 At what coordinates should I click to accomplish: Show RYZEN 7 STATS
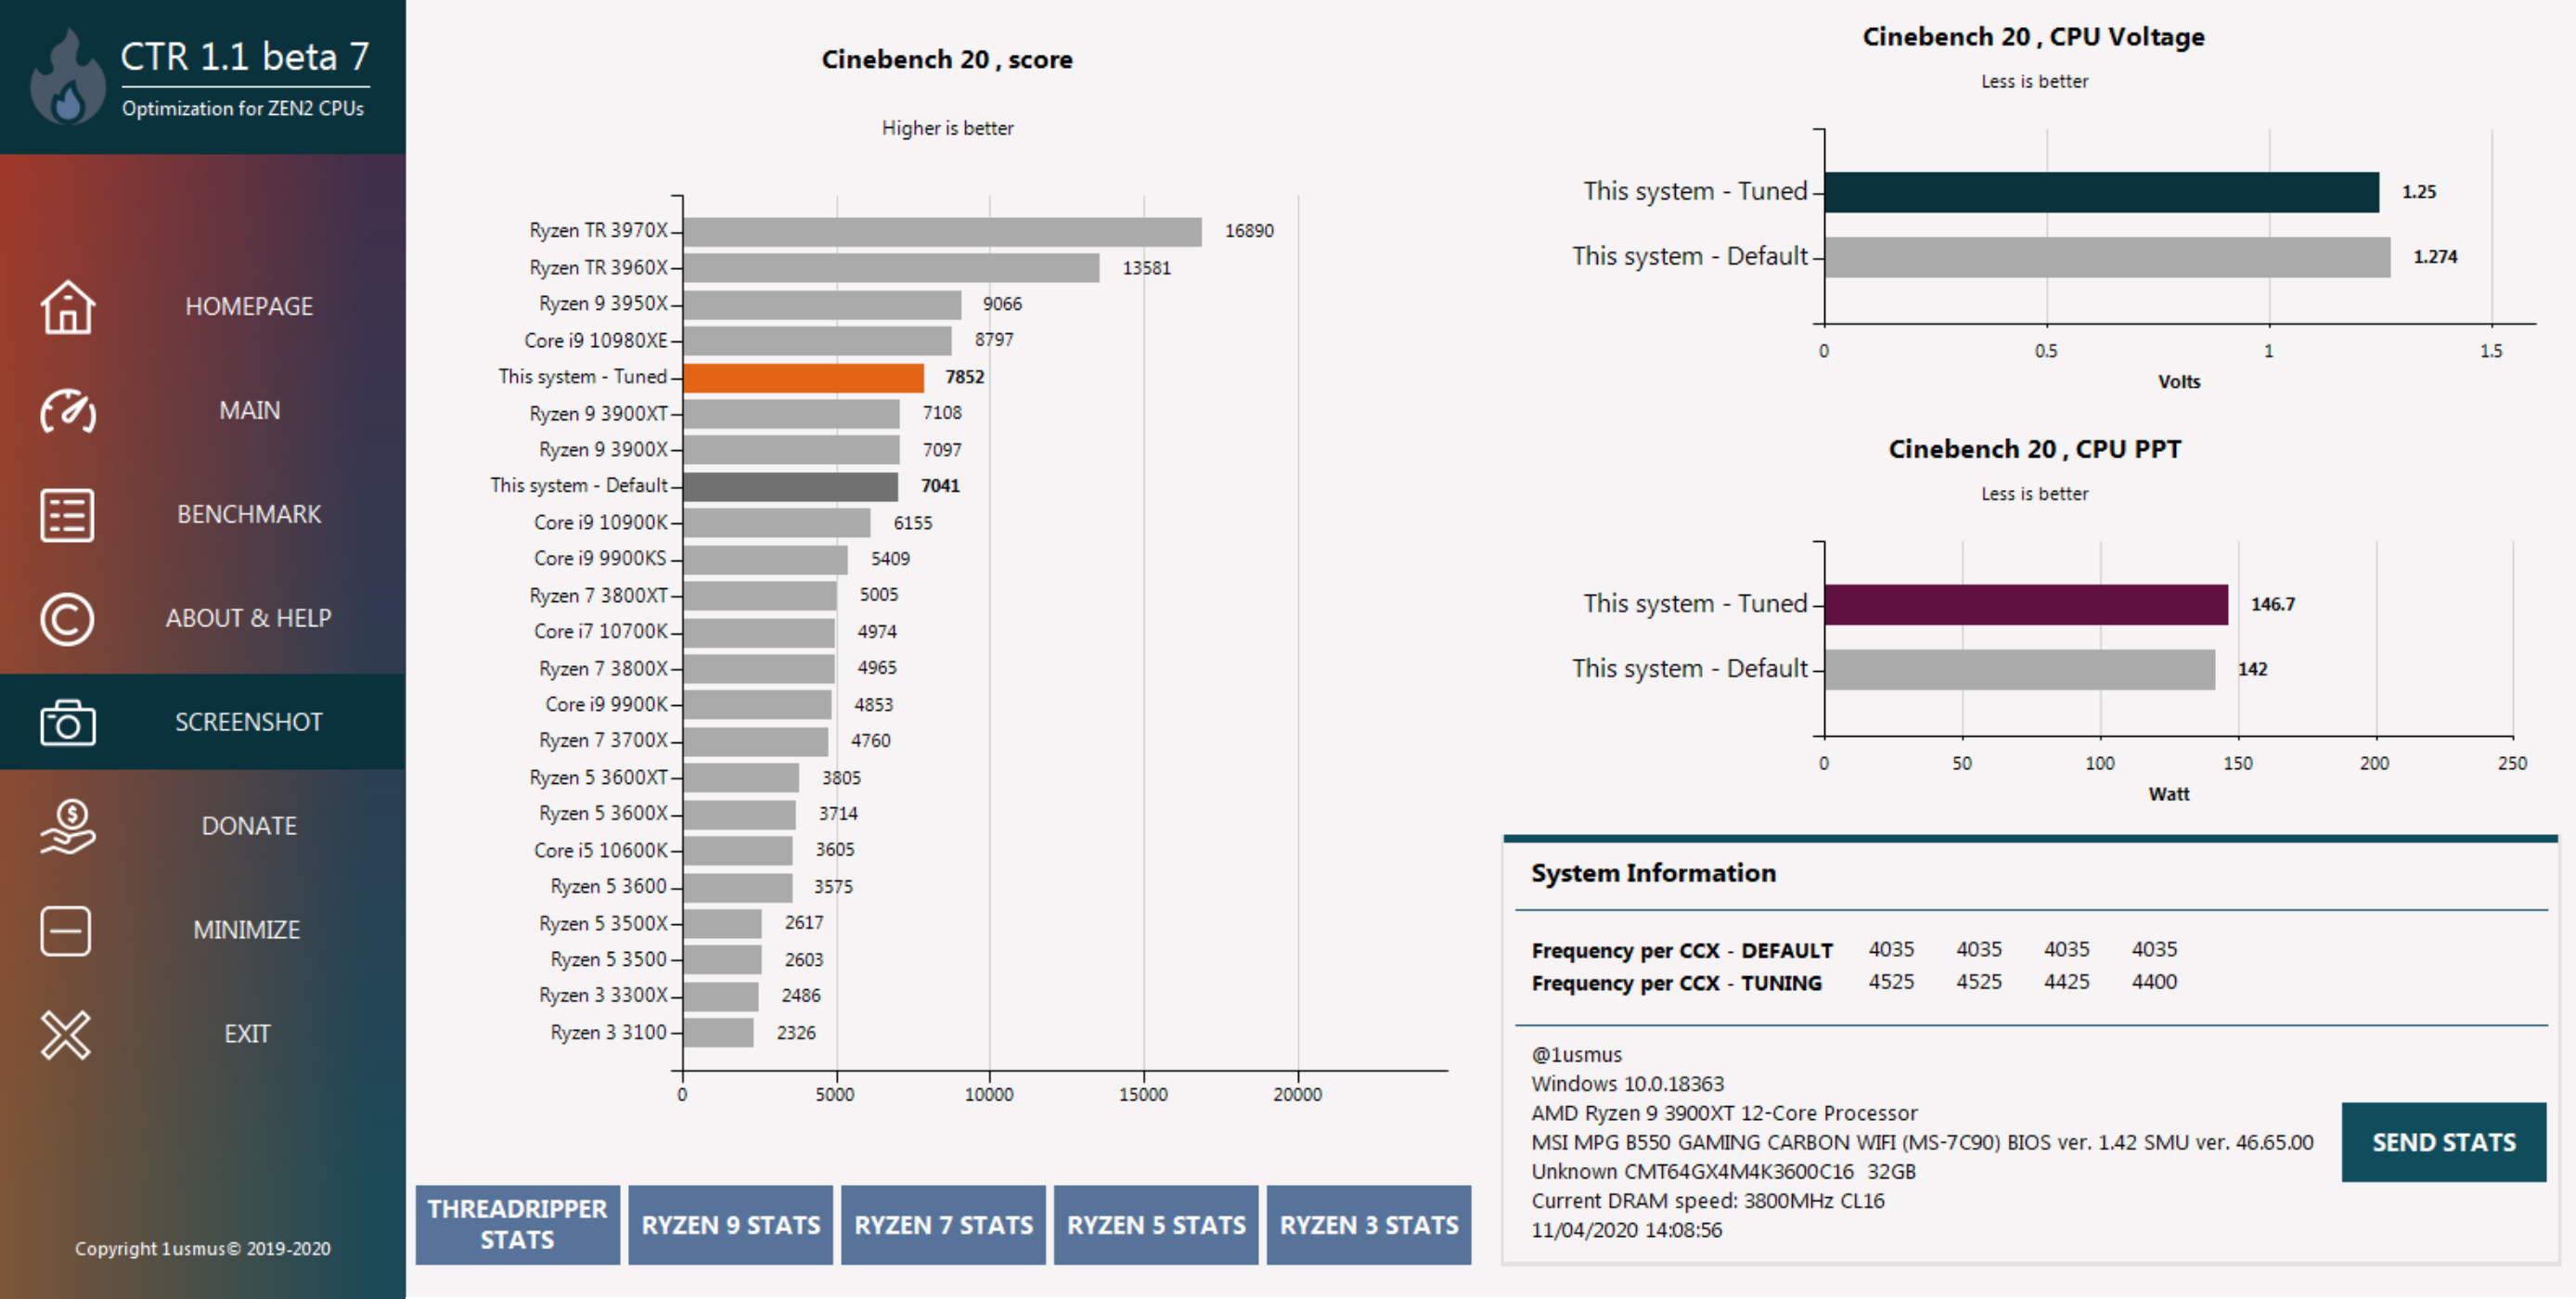[x=943, y=1224]
